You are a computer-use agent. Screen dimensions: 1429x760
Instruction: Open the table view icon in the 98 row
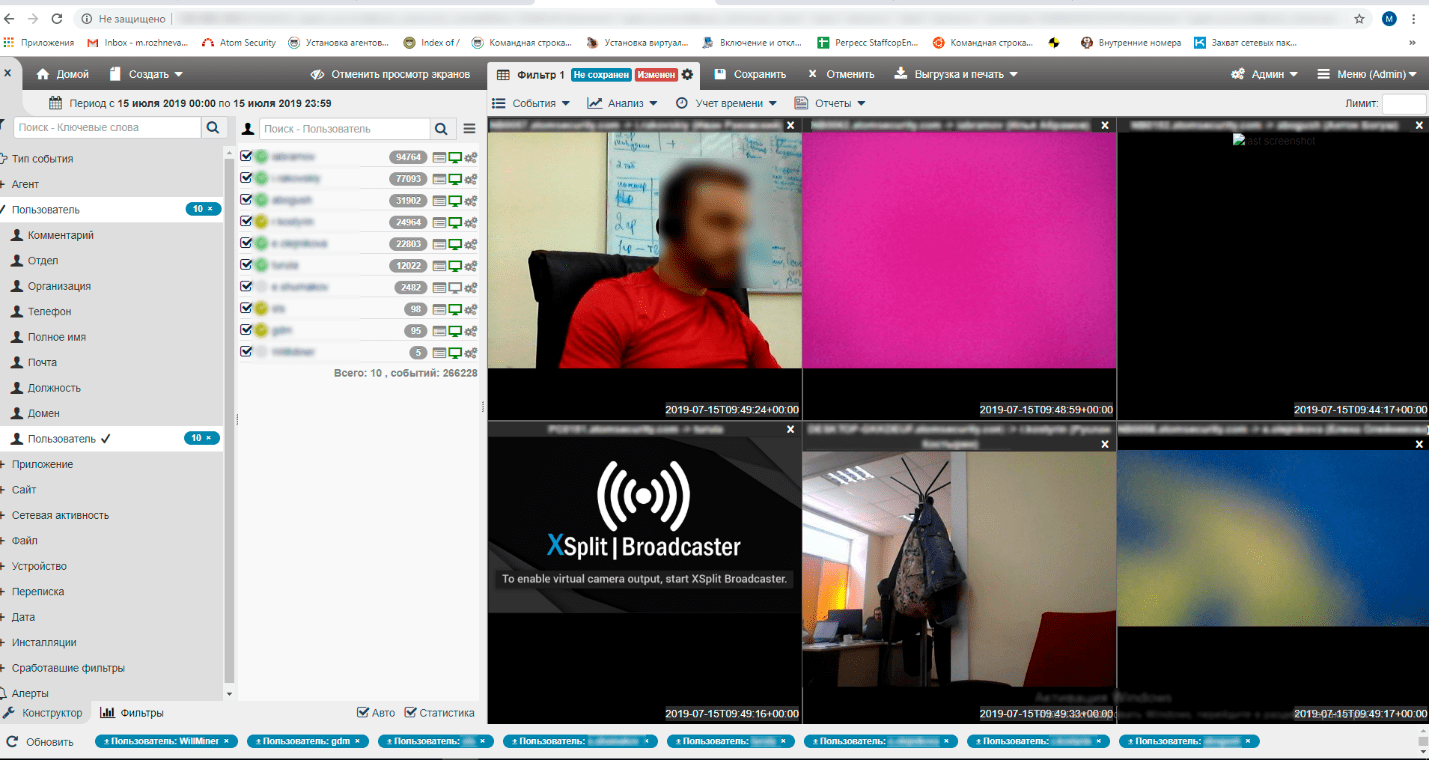439,309
